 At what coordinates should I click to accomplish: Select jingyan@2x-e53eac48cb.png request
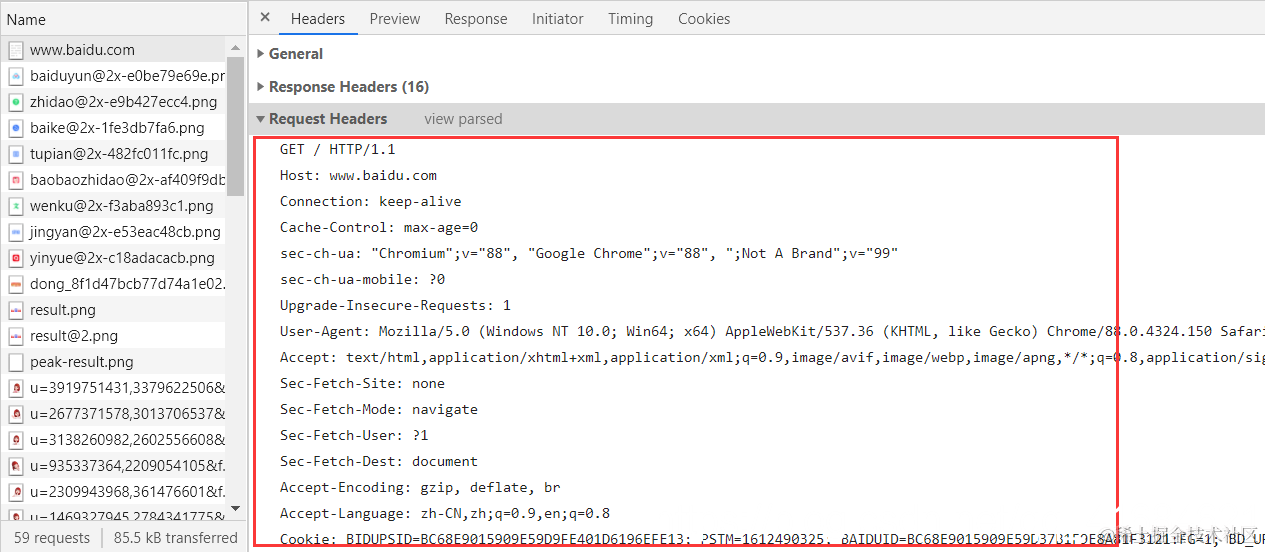coord(114,232)
